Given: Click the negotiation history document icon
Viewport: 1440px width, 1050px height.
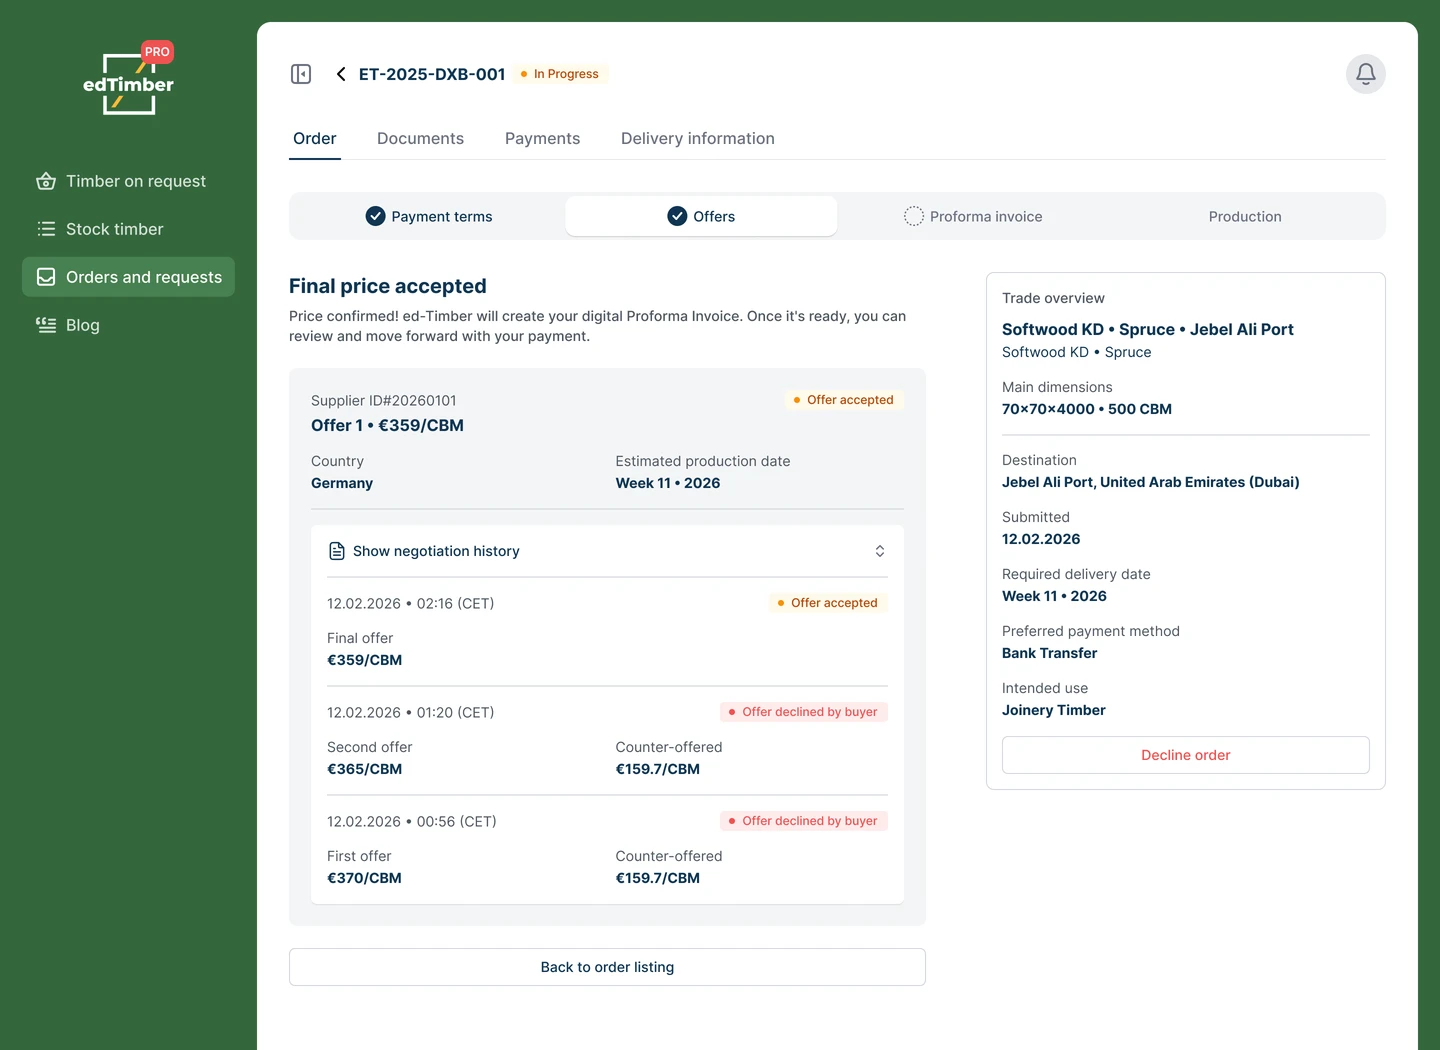Looking at the screenshot, I should tap(337, 551).
